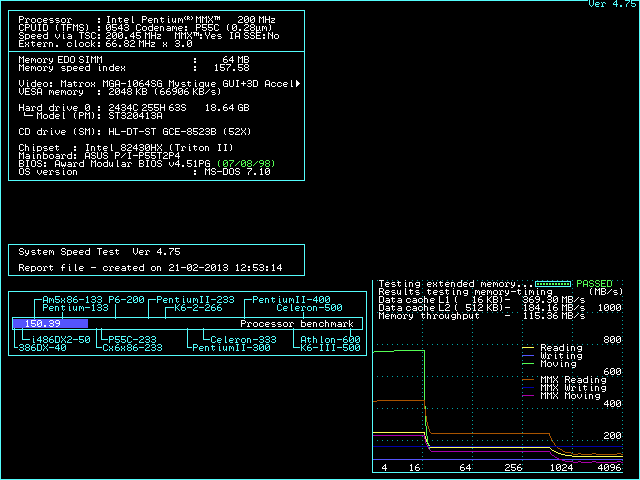Click the extended memory test progress bar
This screenshot has height=480, width=640.
click(x=553, y=284)
